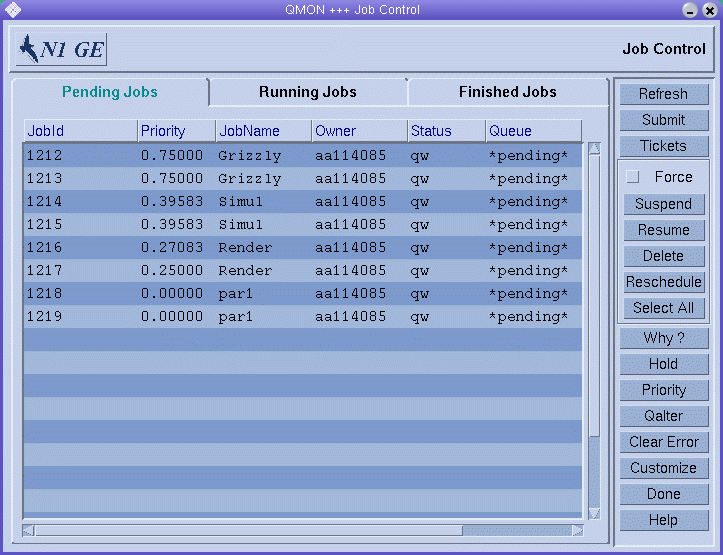Click the Select All button

point(664,307)
